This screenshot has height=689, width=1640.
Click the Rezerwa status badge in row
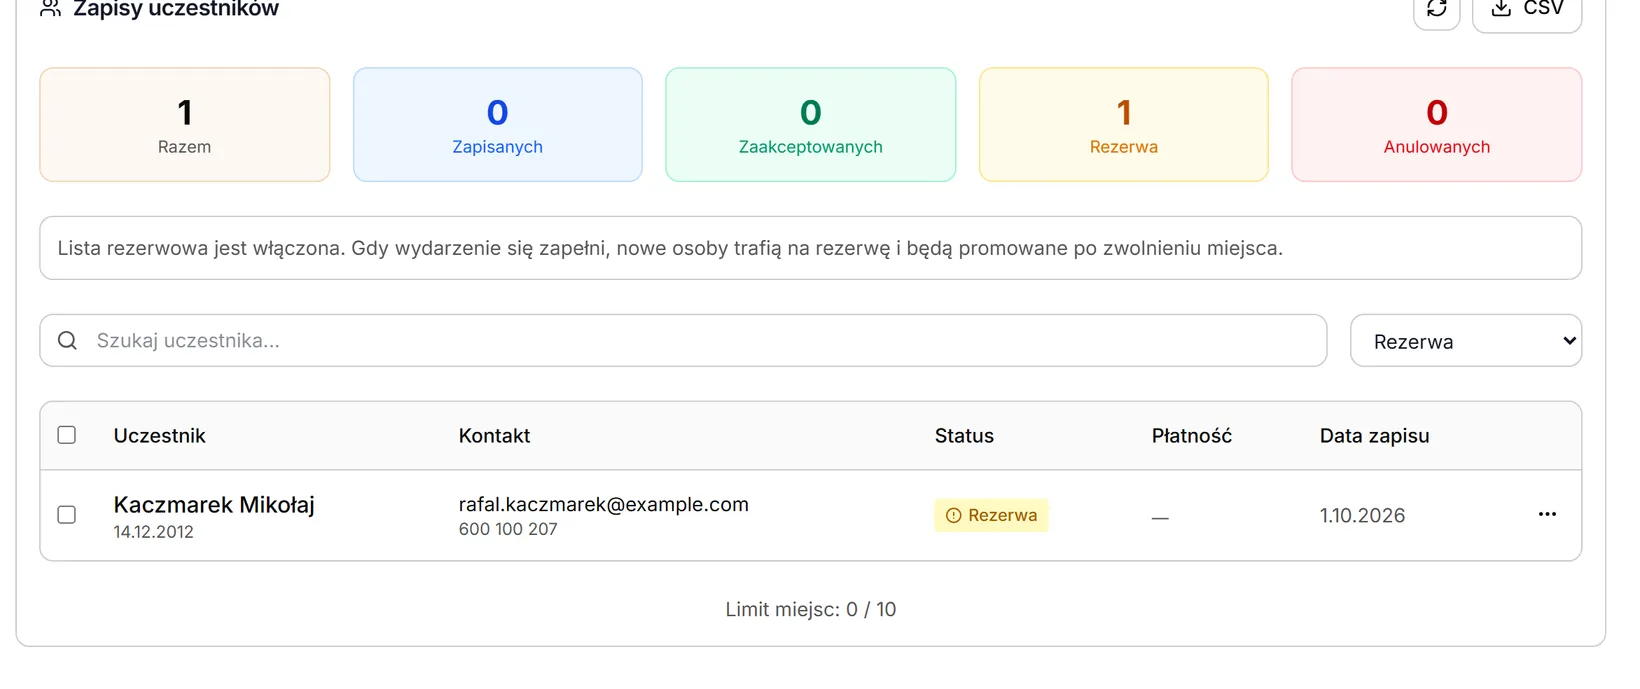point(991,516)
